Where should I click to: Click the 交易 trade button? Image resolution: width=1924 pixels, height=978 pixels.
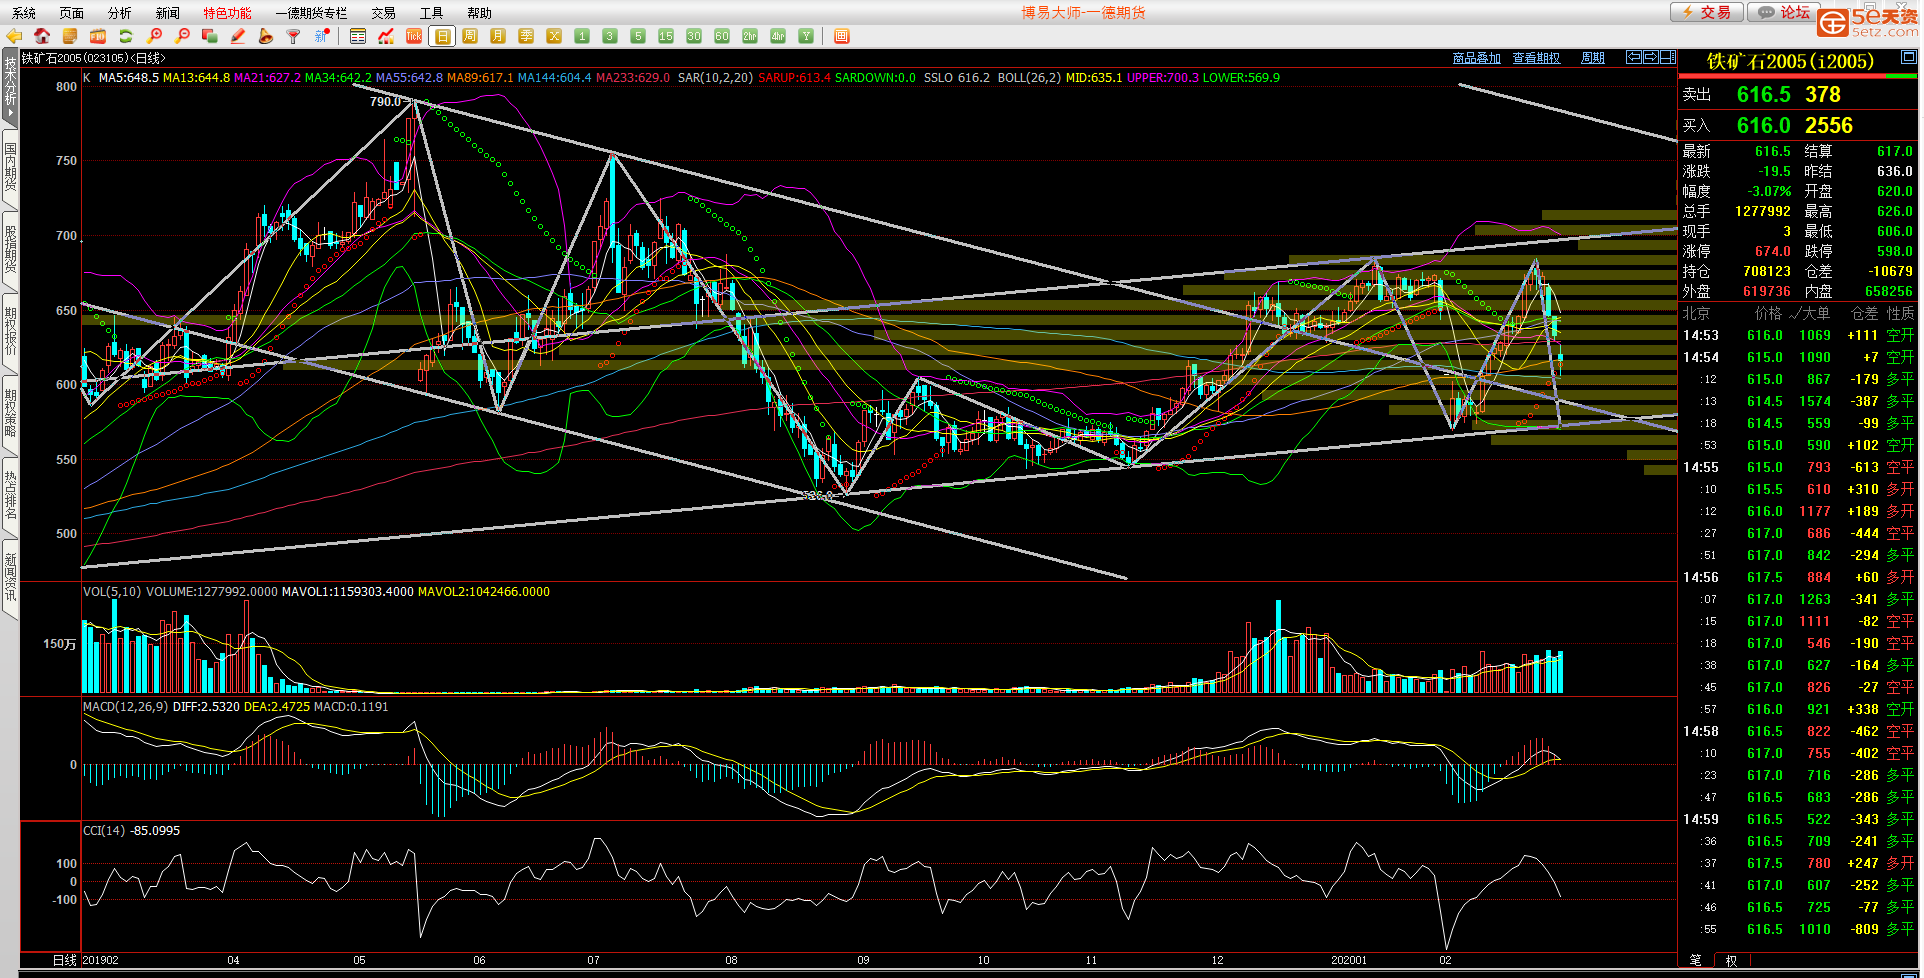pyautogui.click(x=1707, y=12)
